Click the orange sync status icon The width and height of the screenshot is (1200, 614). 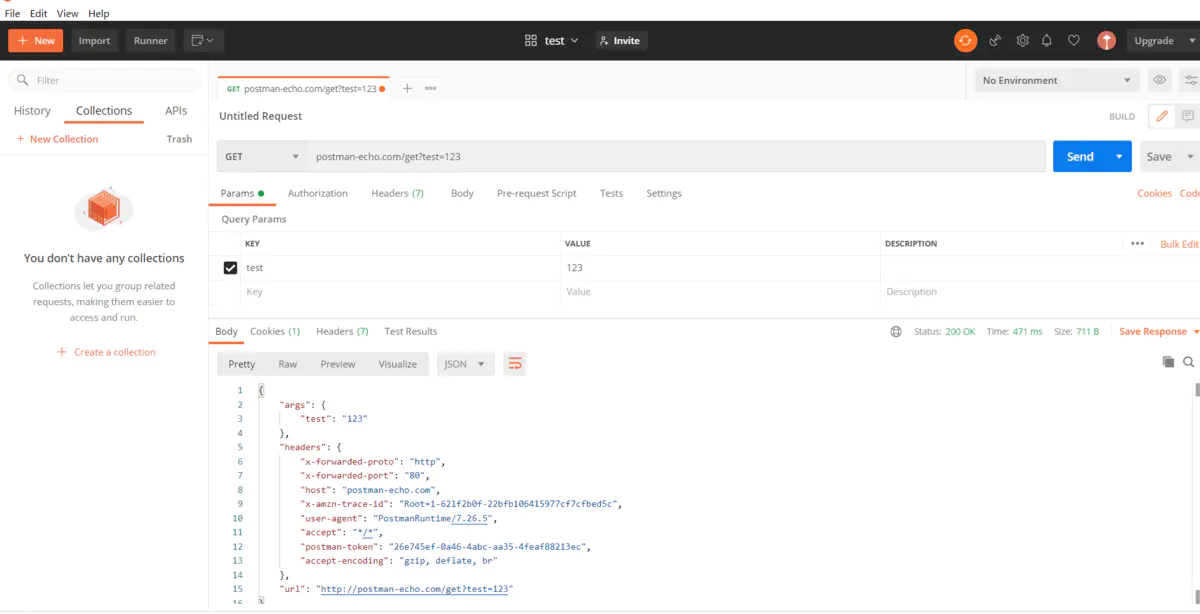pyautogui.click(x=965, y=41)
